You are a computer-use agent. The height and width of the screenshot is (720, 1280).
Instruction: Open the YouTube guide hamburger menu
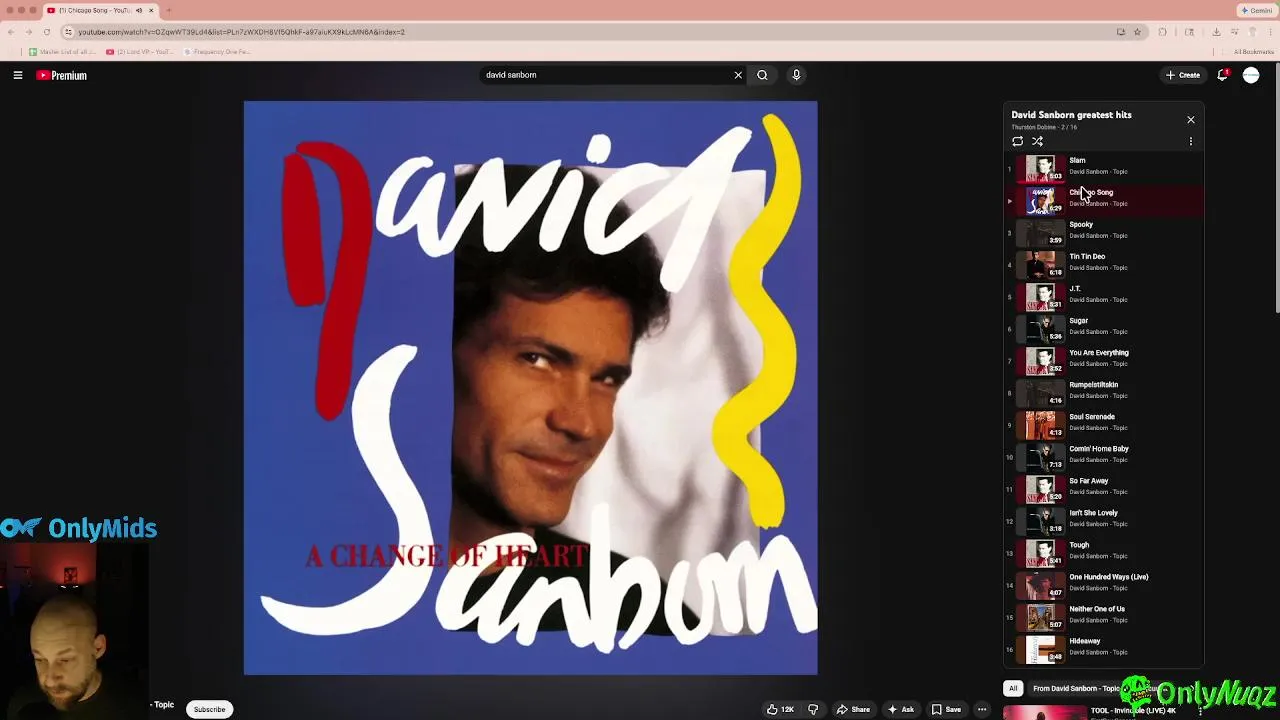click(18, 75)
